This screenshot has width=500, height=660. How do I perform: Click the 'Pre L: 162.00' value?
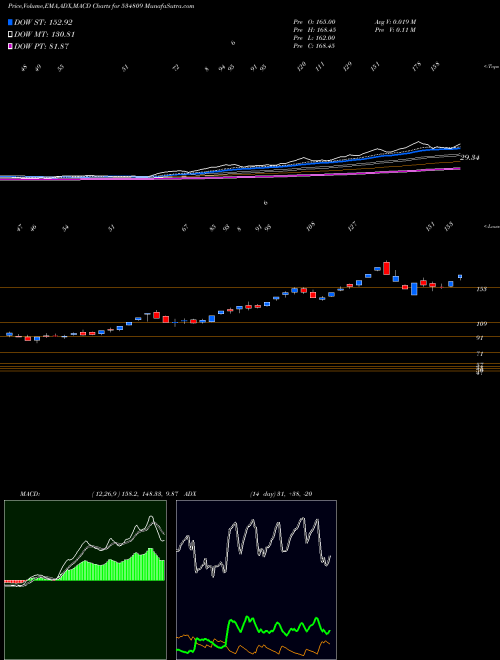314,38
